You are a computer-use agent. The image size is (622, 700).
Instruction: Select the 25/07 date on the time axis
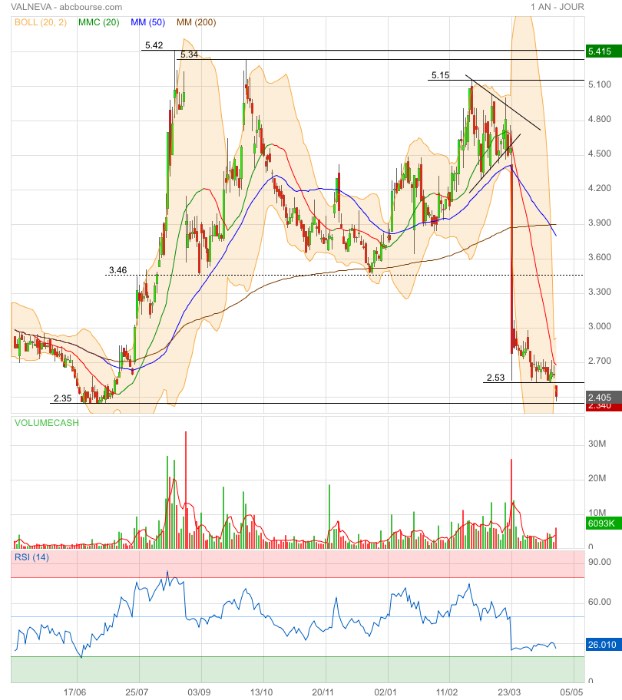click(x=137, y=692)
